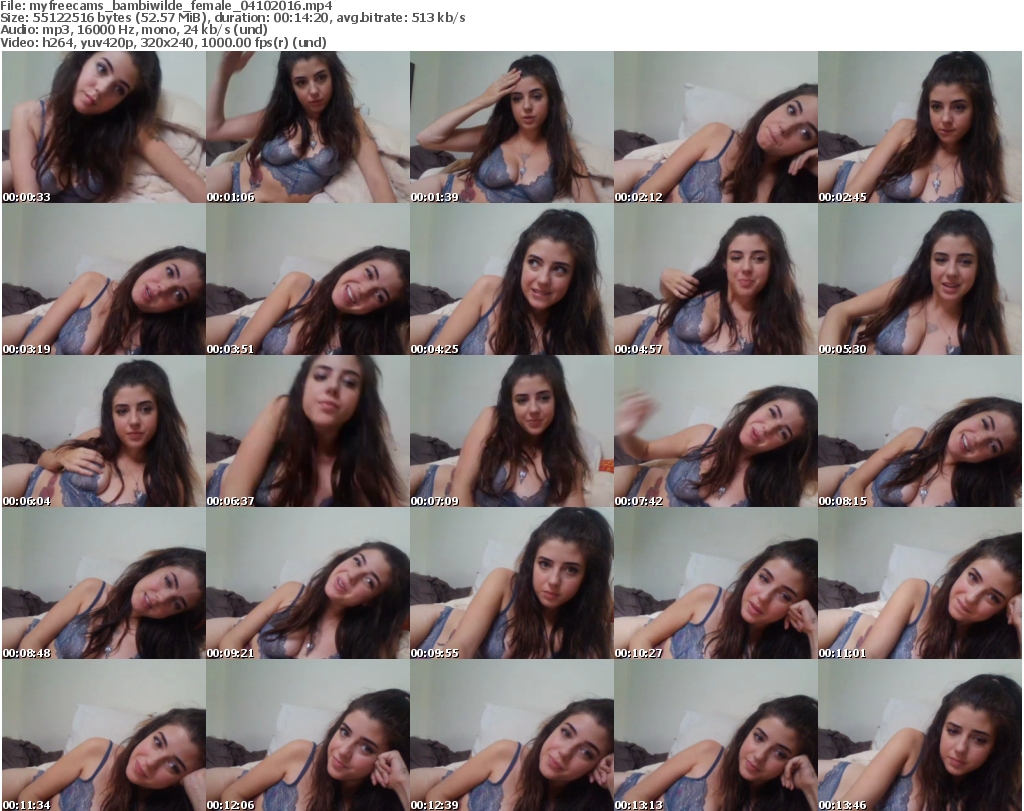Open the thumbnail marked 00:01:39
The width and height of the screenshot is (1024, 811).
pos(510,128)
